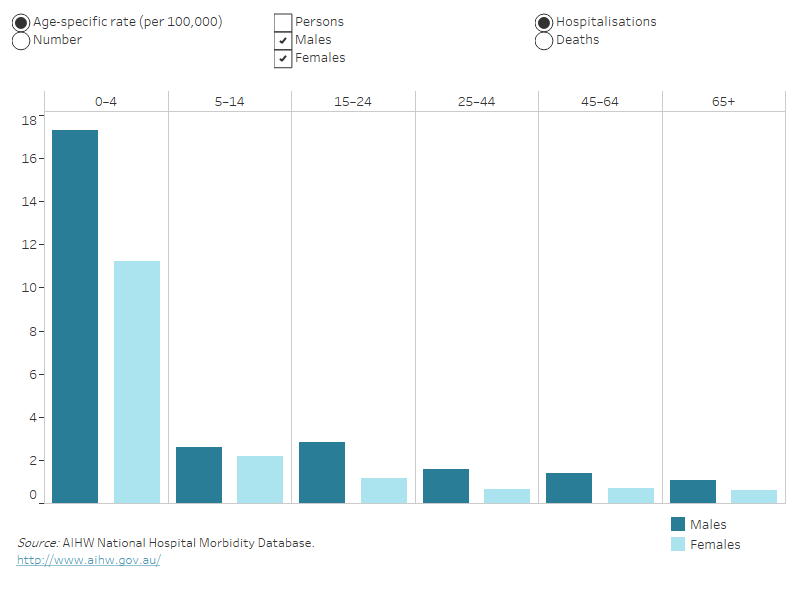Viewport: 800px width, 600px height.
Task: Click the Males bar for ages 65+
Action: pos(693,491)
